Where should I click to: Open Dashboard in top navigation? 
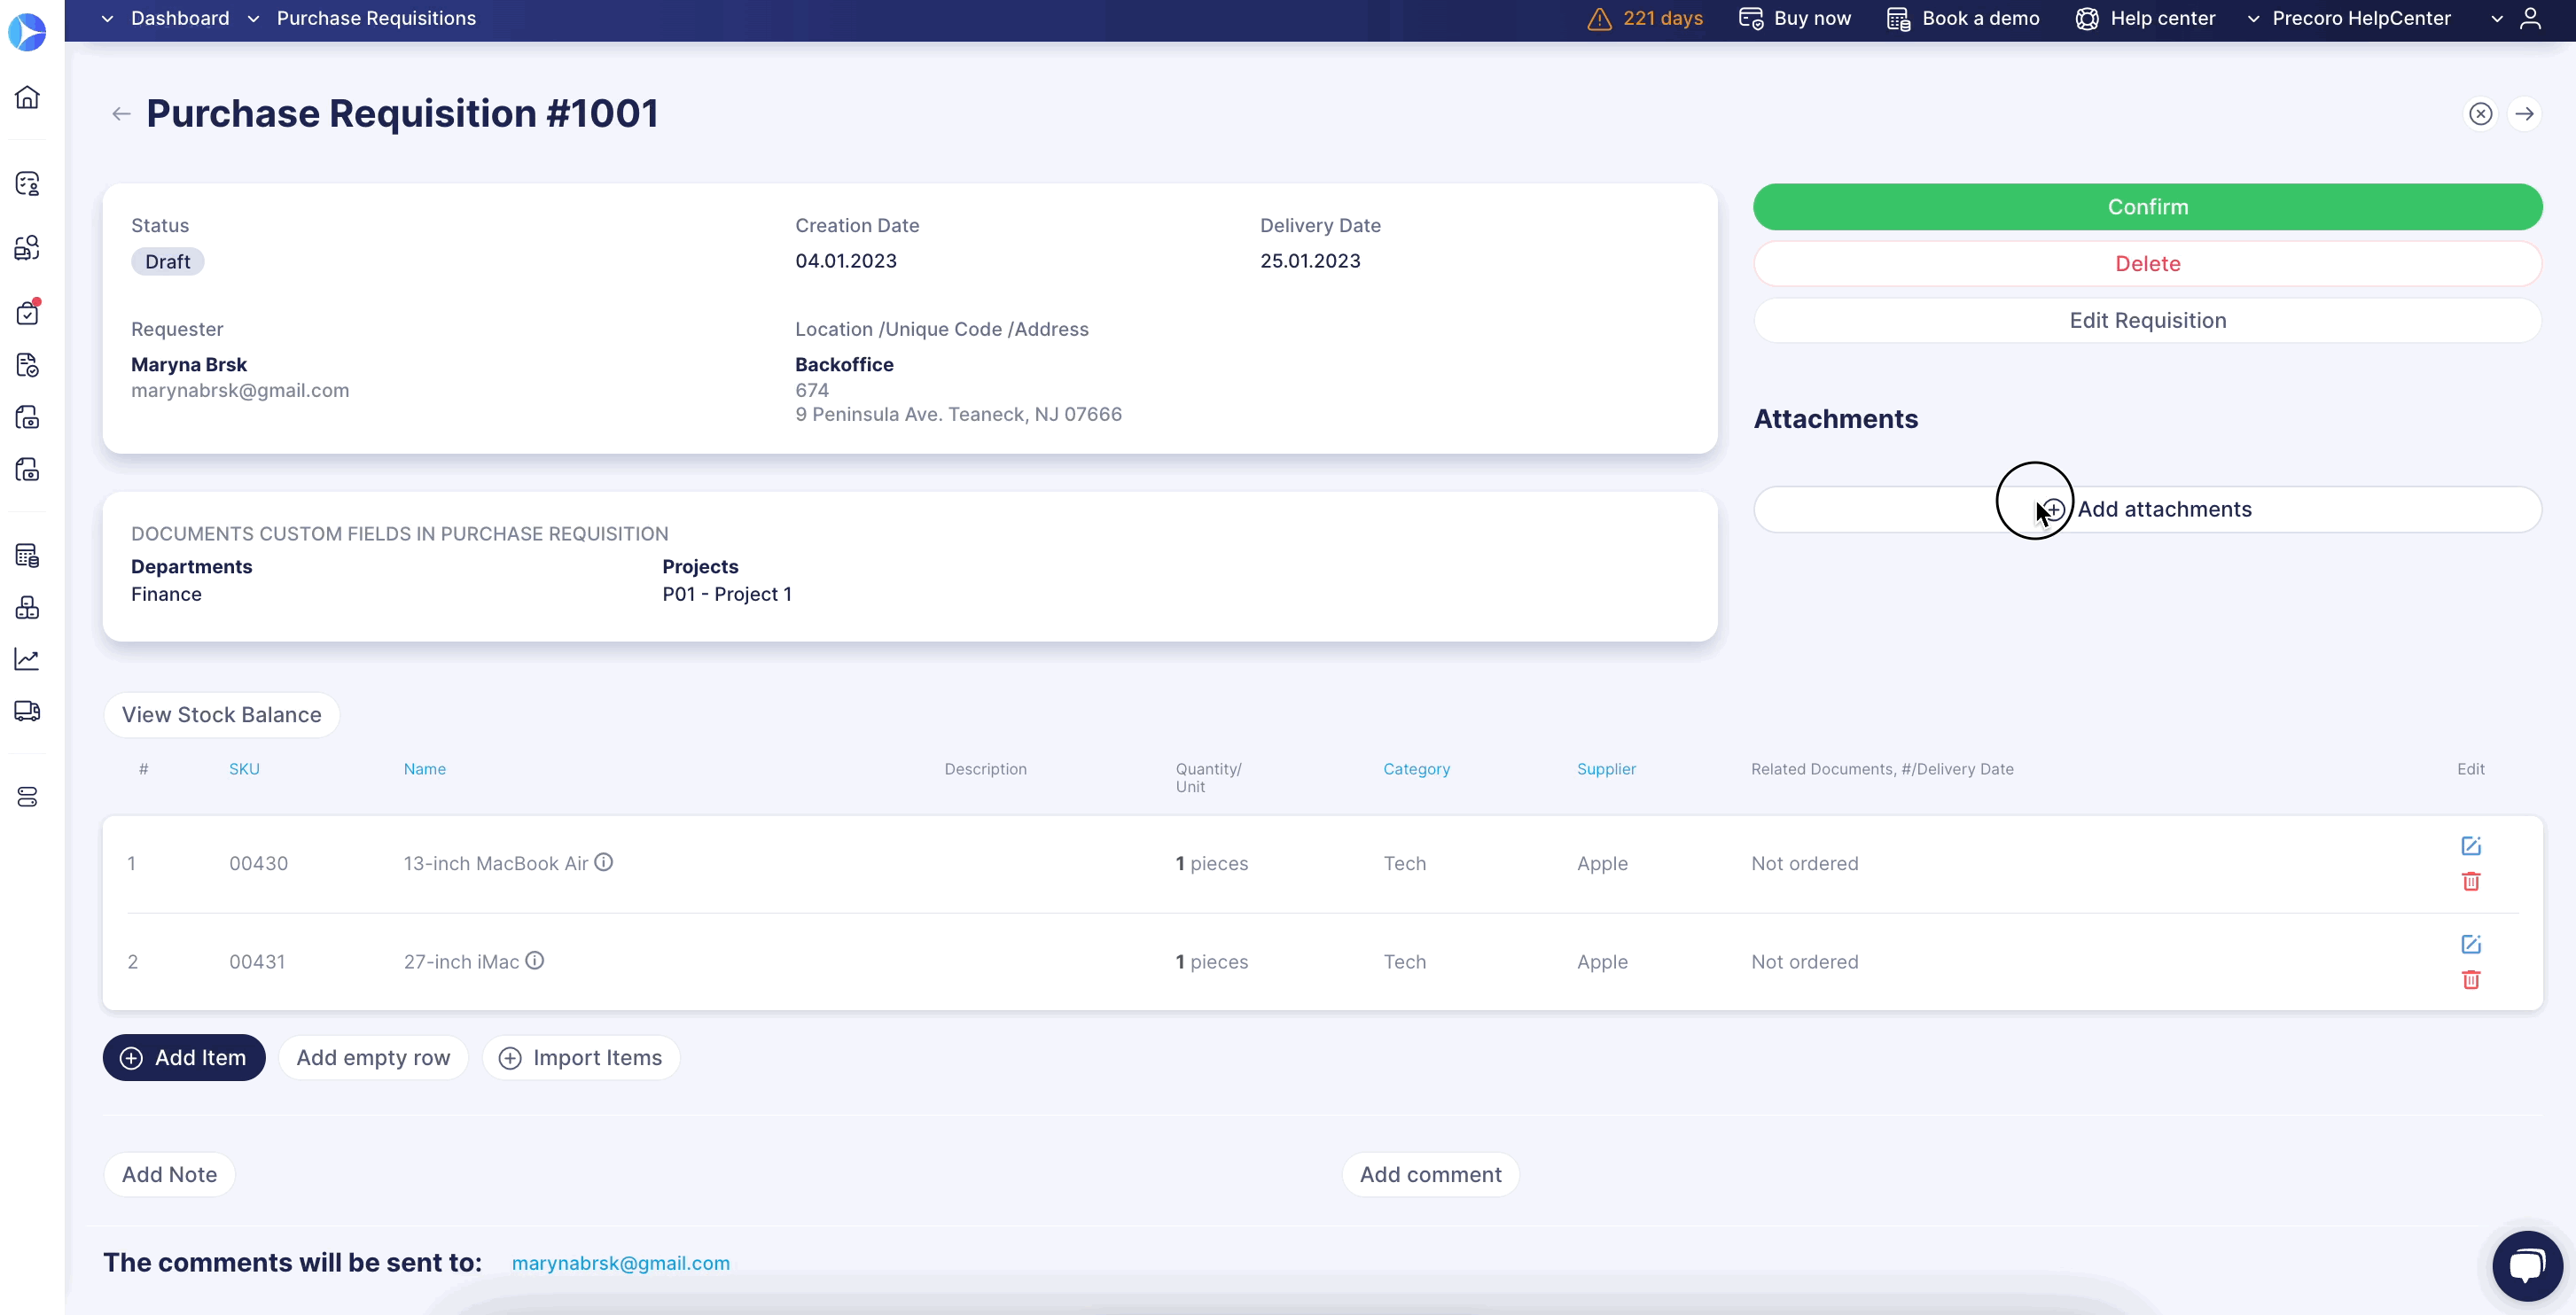tap(180, 19)
